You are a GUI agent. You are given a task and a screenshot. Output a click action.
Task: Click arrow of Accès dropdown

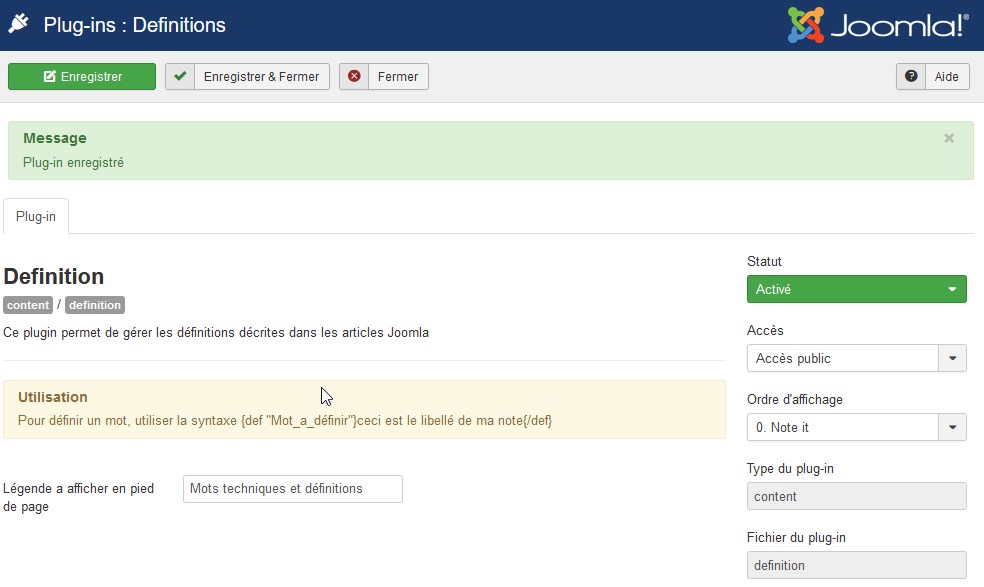coord(953,358)
